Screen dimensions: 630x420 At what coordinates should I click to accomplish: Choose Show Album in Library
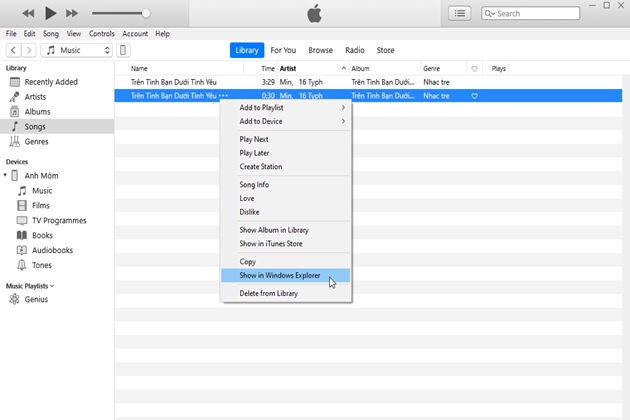[x=286, y=230]
